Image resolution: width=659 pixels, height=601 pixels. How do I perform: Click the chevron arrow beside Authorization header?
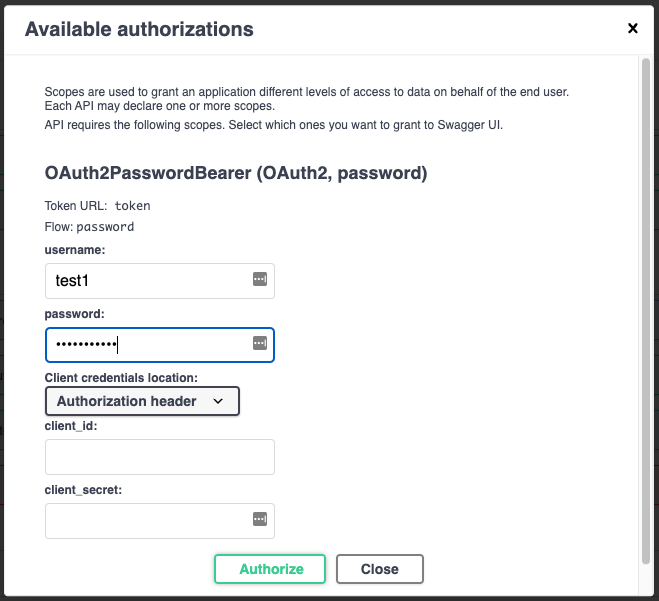click(219, 401)
